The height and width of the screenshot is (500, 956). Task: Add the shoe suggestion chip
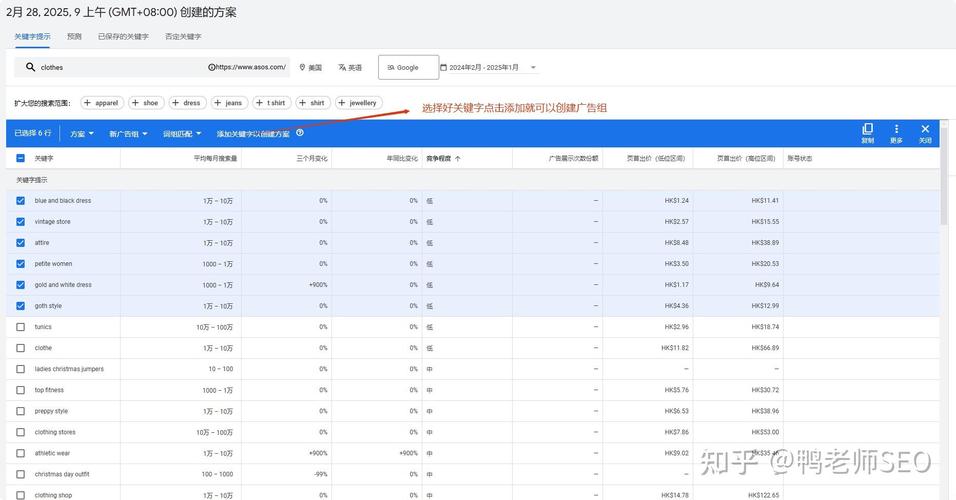point(146,103)
